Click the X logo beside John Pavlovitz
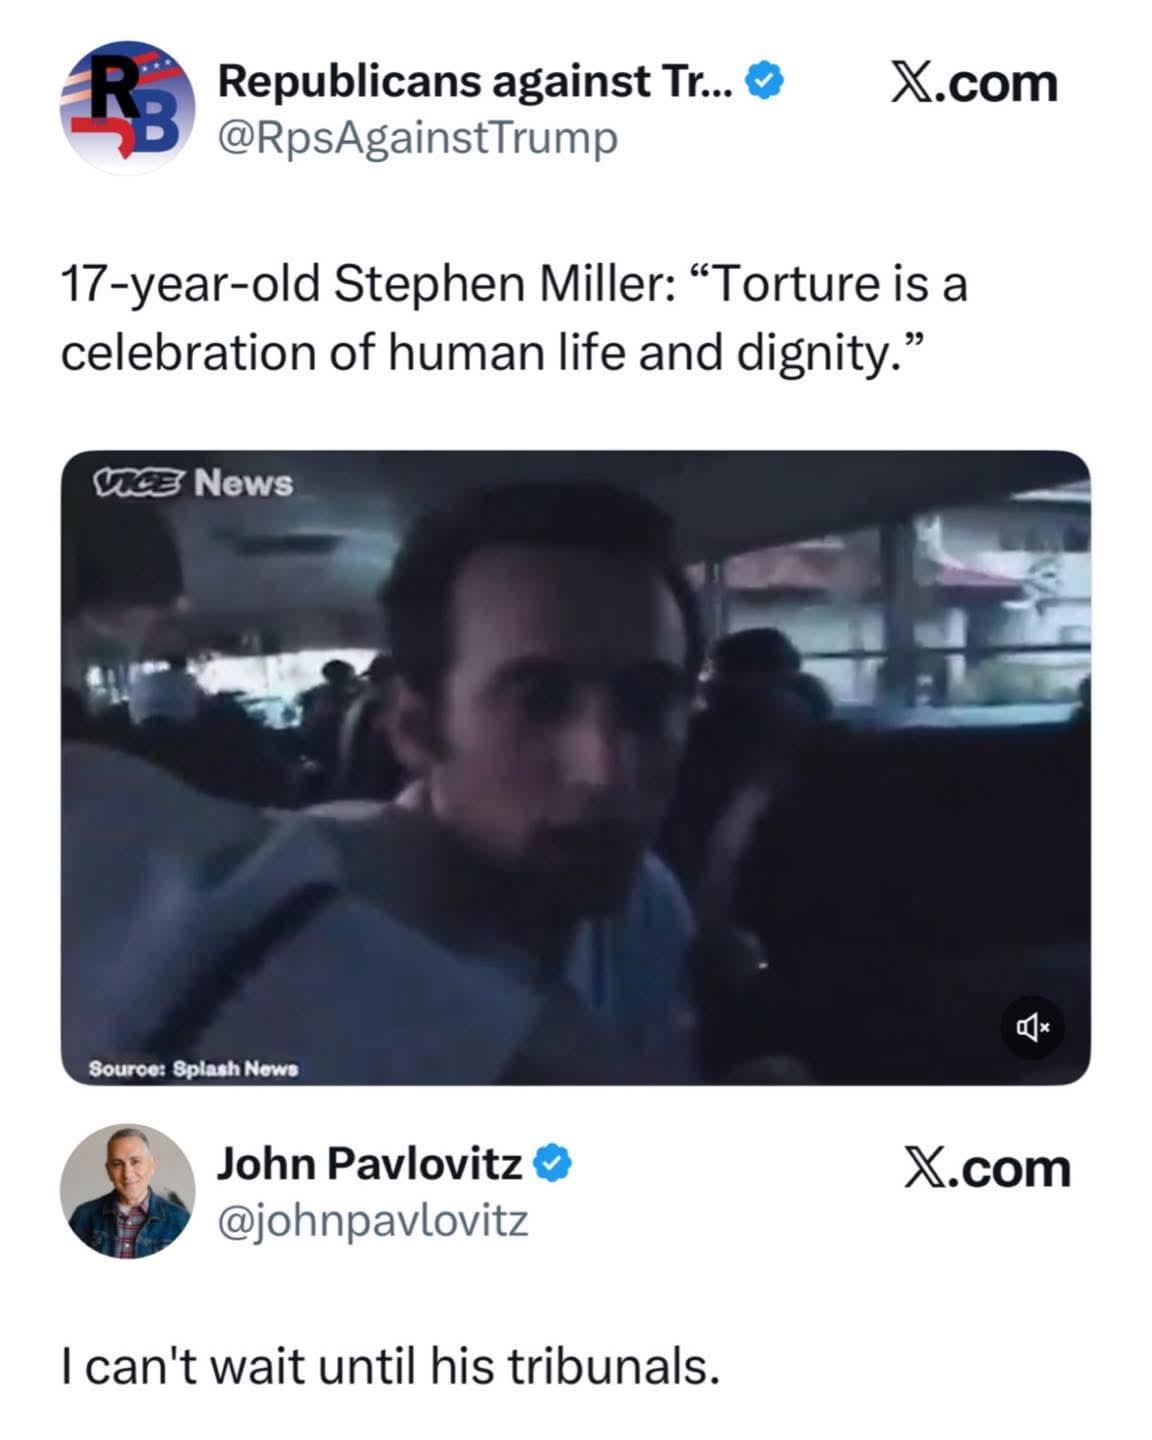The image size is (1152, 1440). point(926,1169)
